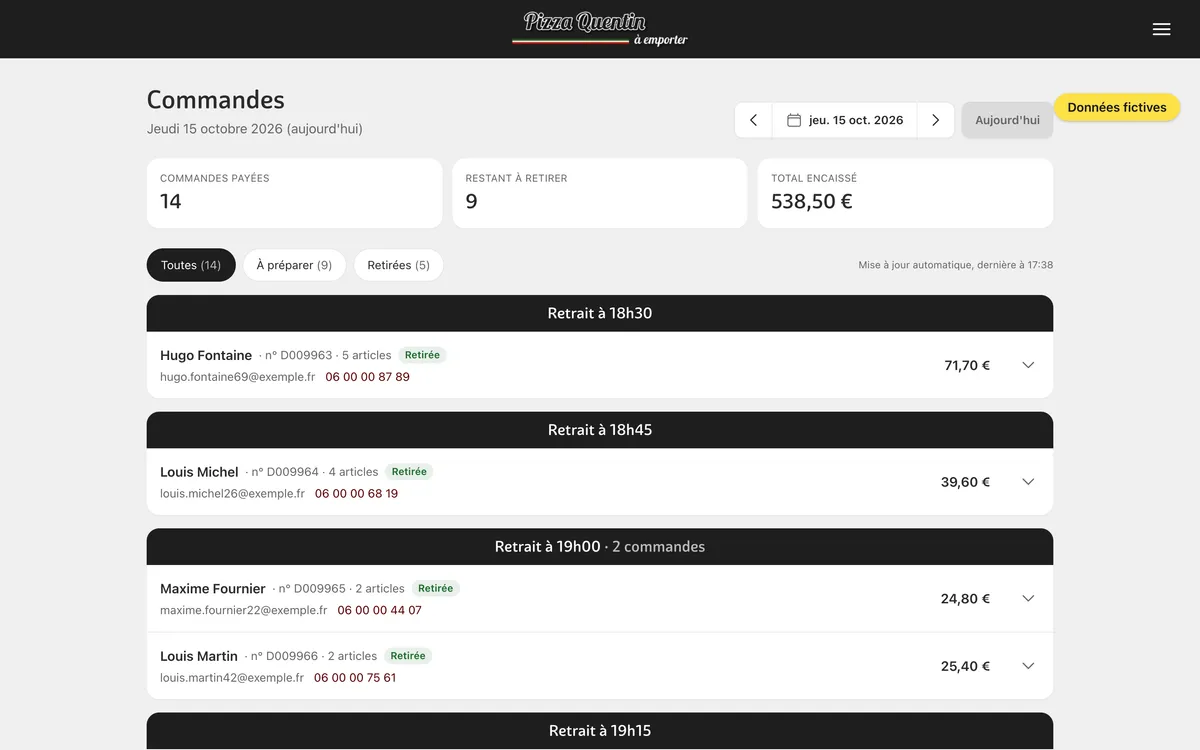Click the Données fictives badge
The height and width of the screenshot is (750, 1200).
pos(1117,107)
